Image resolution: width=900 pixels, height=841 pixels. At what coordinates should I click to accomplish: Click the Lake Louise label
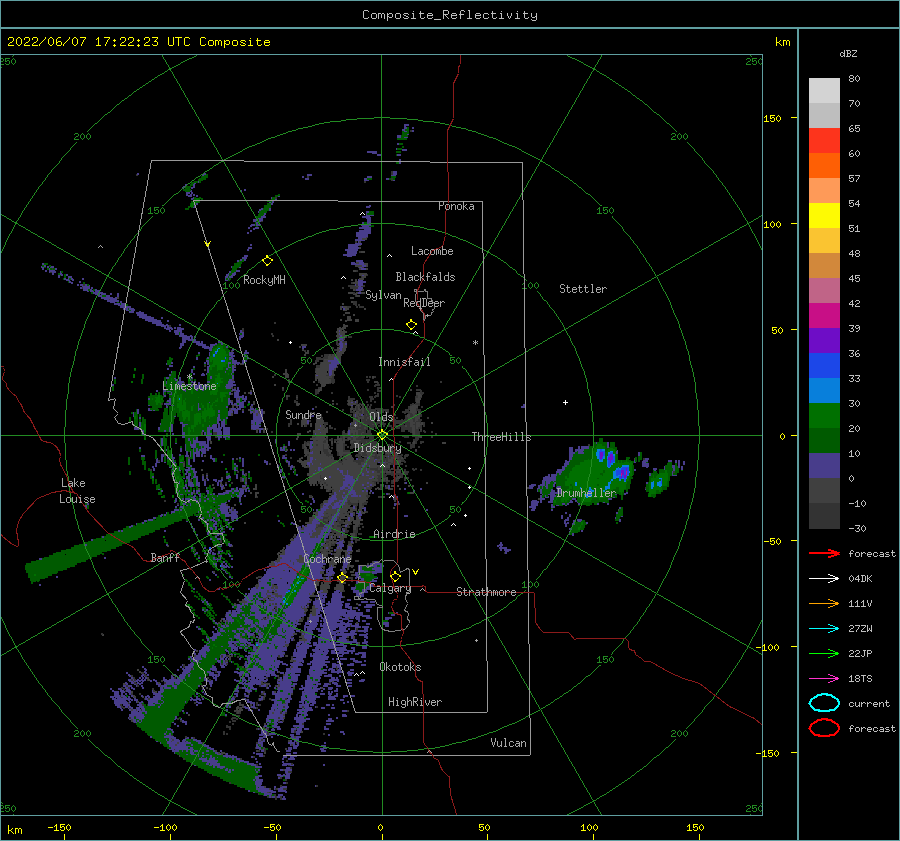[77, 491]
